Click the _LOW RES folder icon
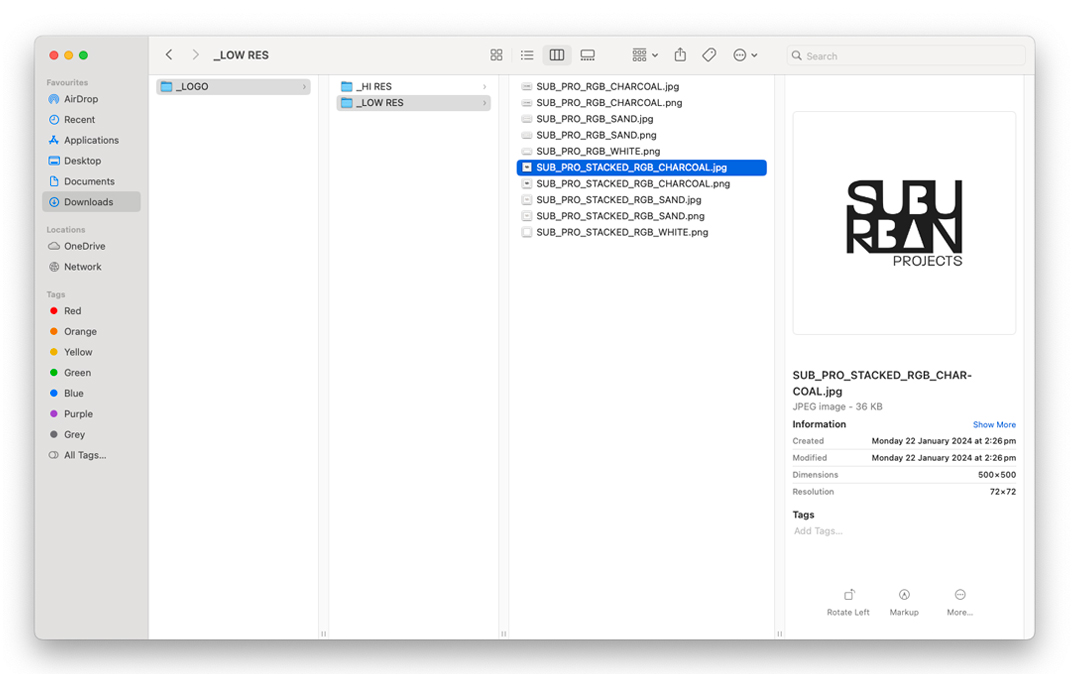The image size is (1080, 674). tap(346, 103)
